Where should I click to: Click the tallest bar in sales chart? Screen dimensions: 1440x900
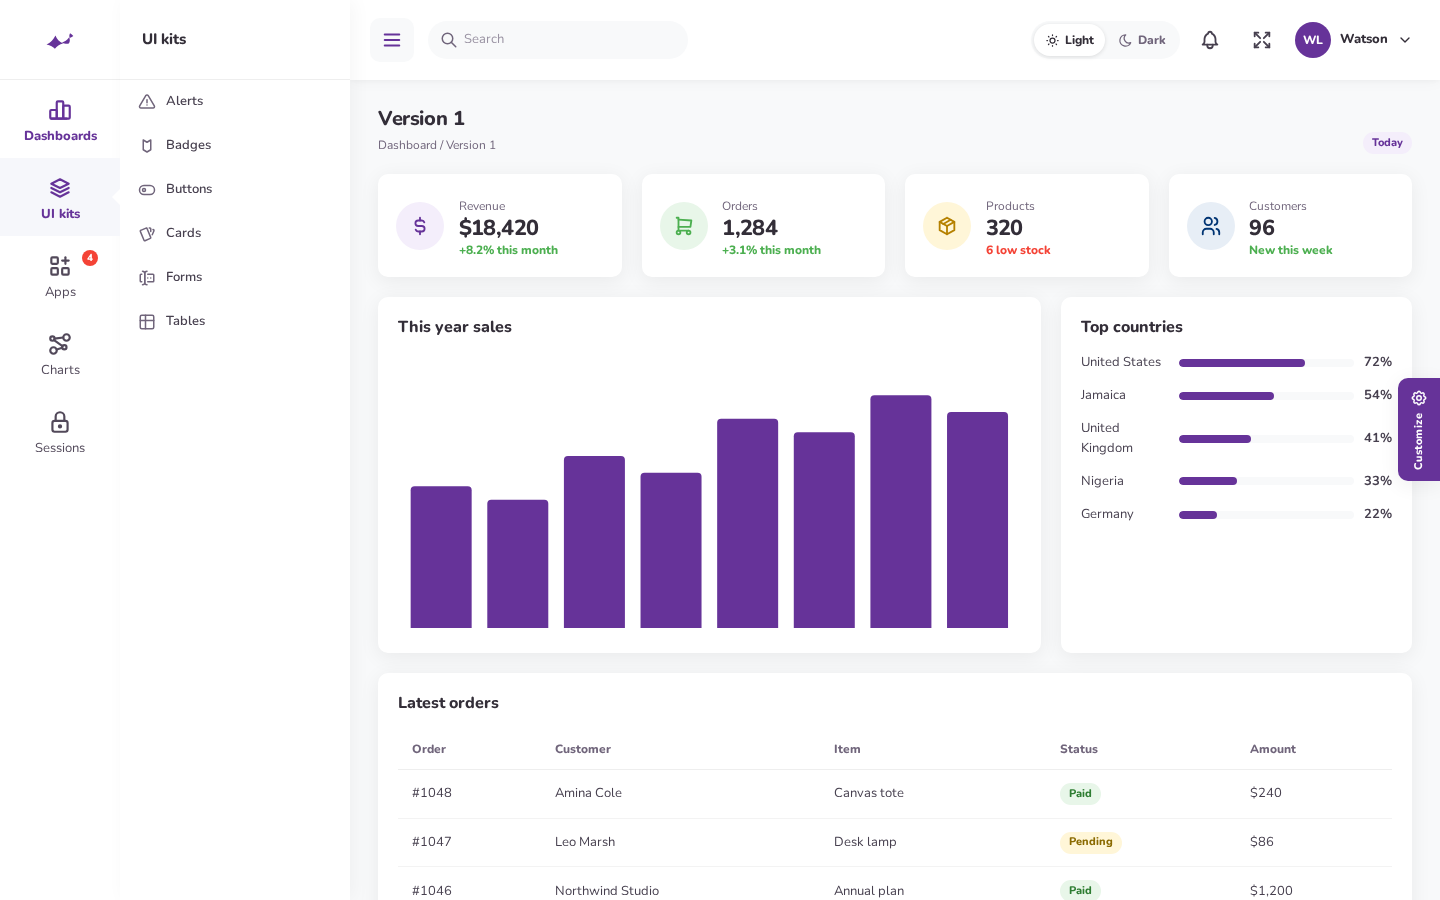click(x=901, y=511)
